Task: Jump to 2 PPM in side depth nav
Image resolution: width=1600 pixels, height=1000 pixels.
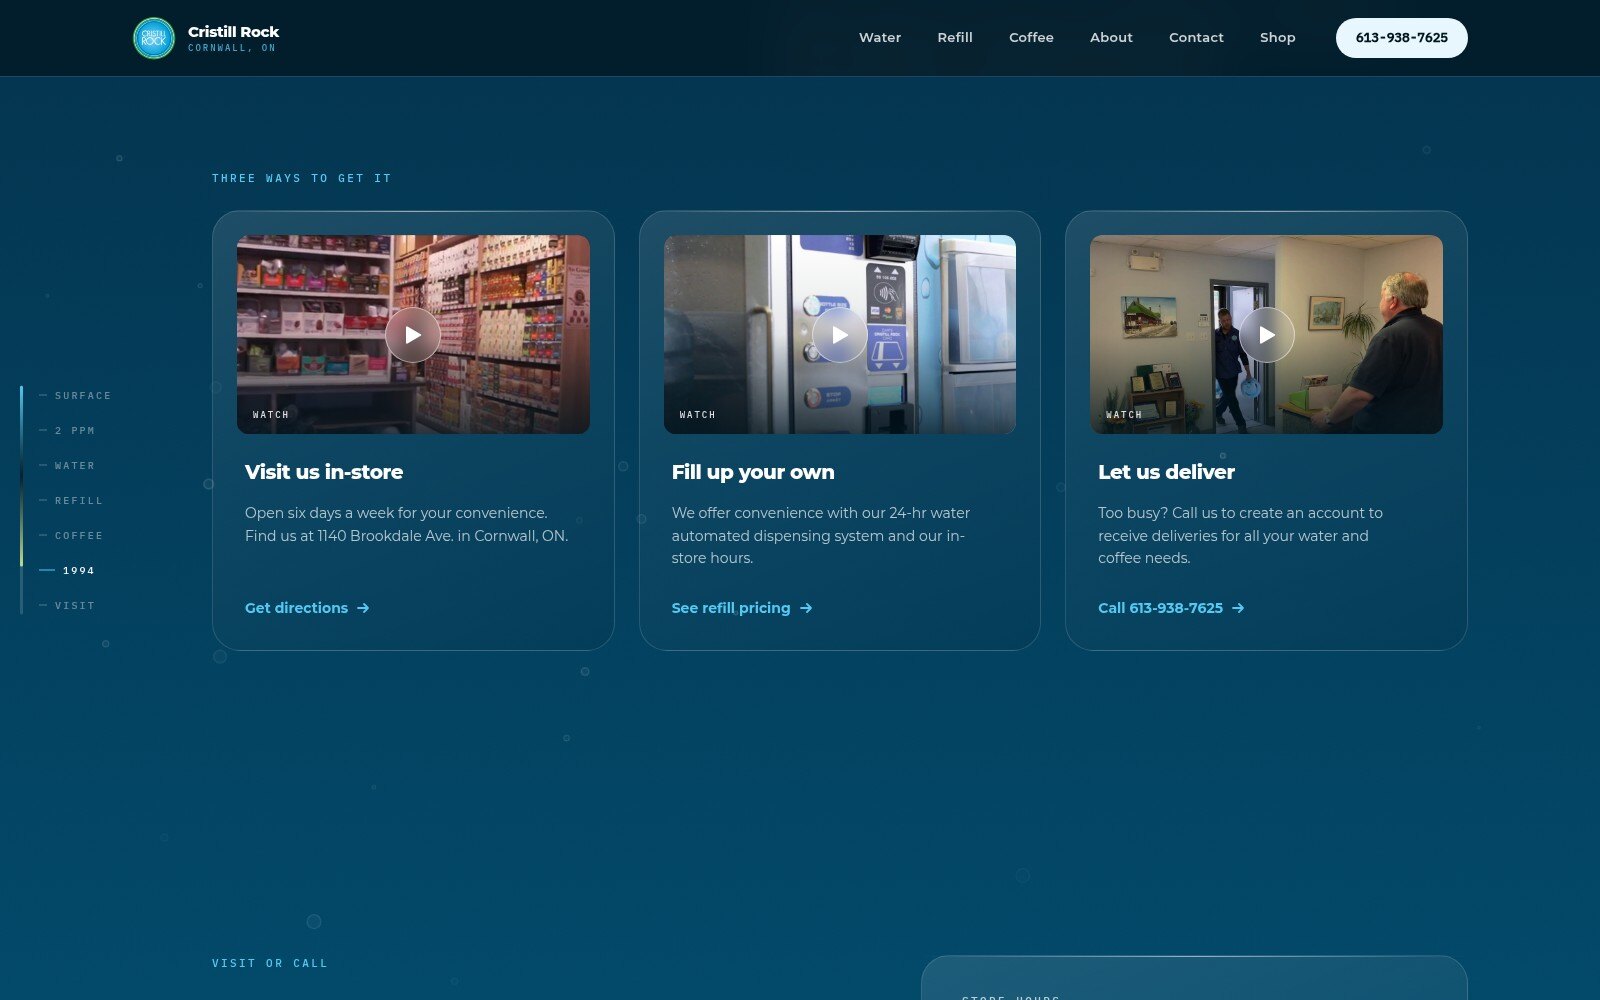Action: point(67,431)
